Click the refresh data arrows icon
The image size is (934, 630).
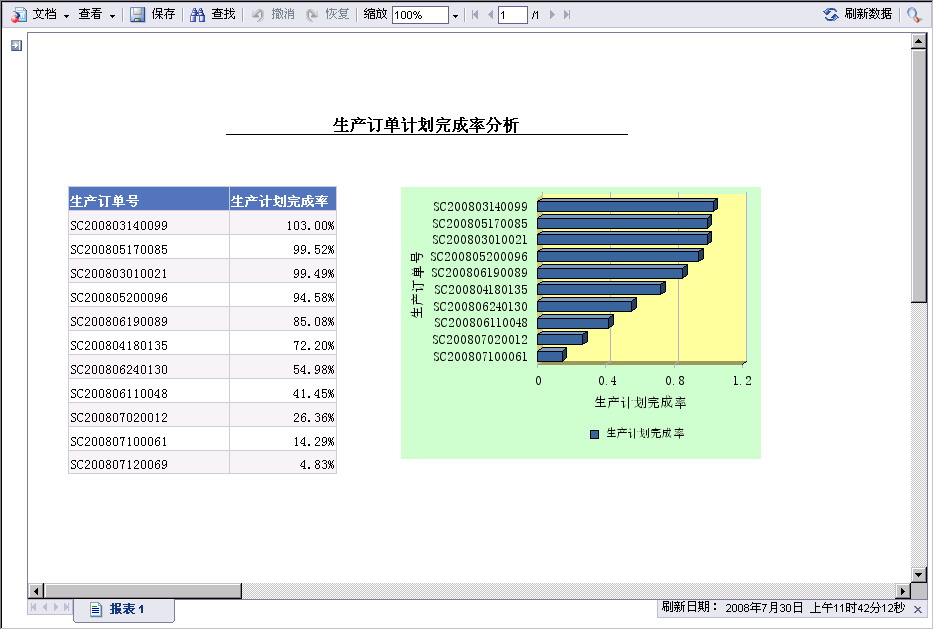pyautogui.click(x=831, y=14)
